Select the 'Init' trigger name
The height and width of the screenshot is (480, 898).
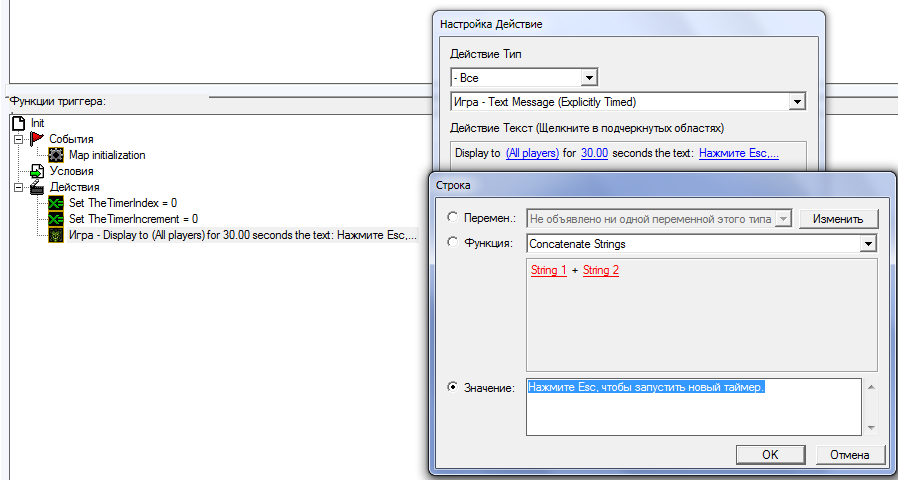tap(38, 123)
